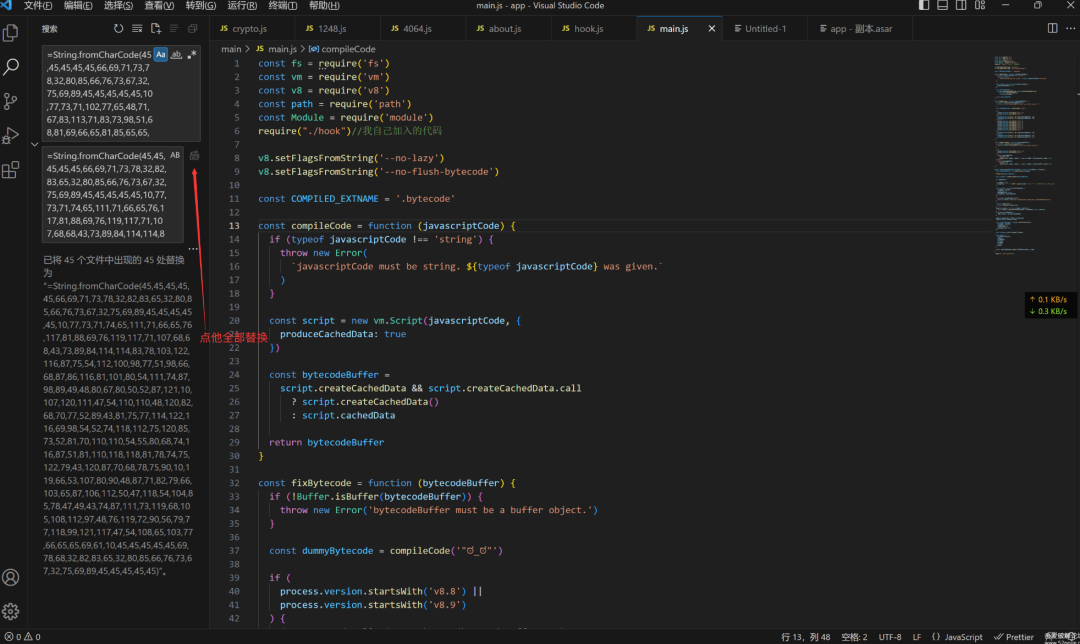Customize layout icon in title bar
This screenshot has width=1080, height=644.
pos(980,6)
